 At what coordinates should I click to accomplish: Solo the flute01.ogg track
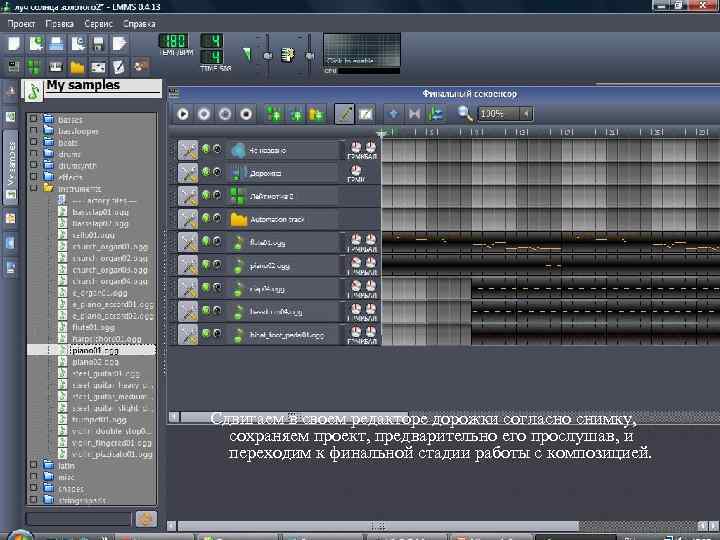point(217,240)
